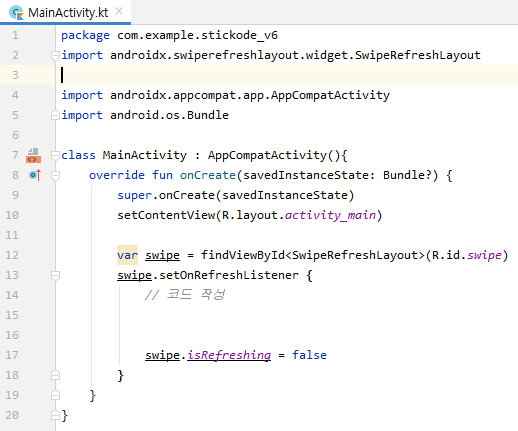Click 'savedInstanceState' argument on line 9
Screen dimensions: 518x431
coord(285,195)
